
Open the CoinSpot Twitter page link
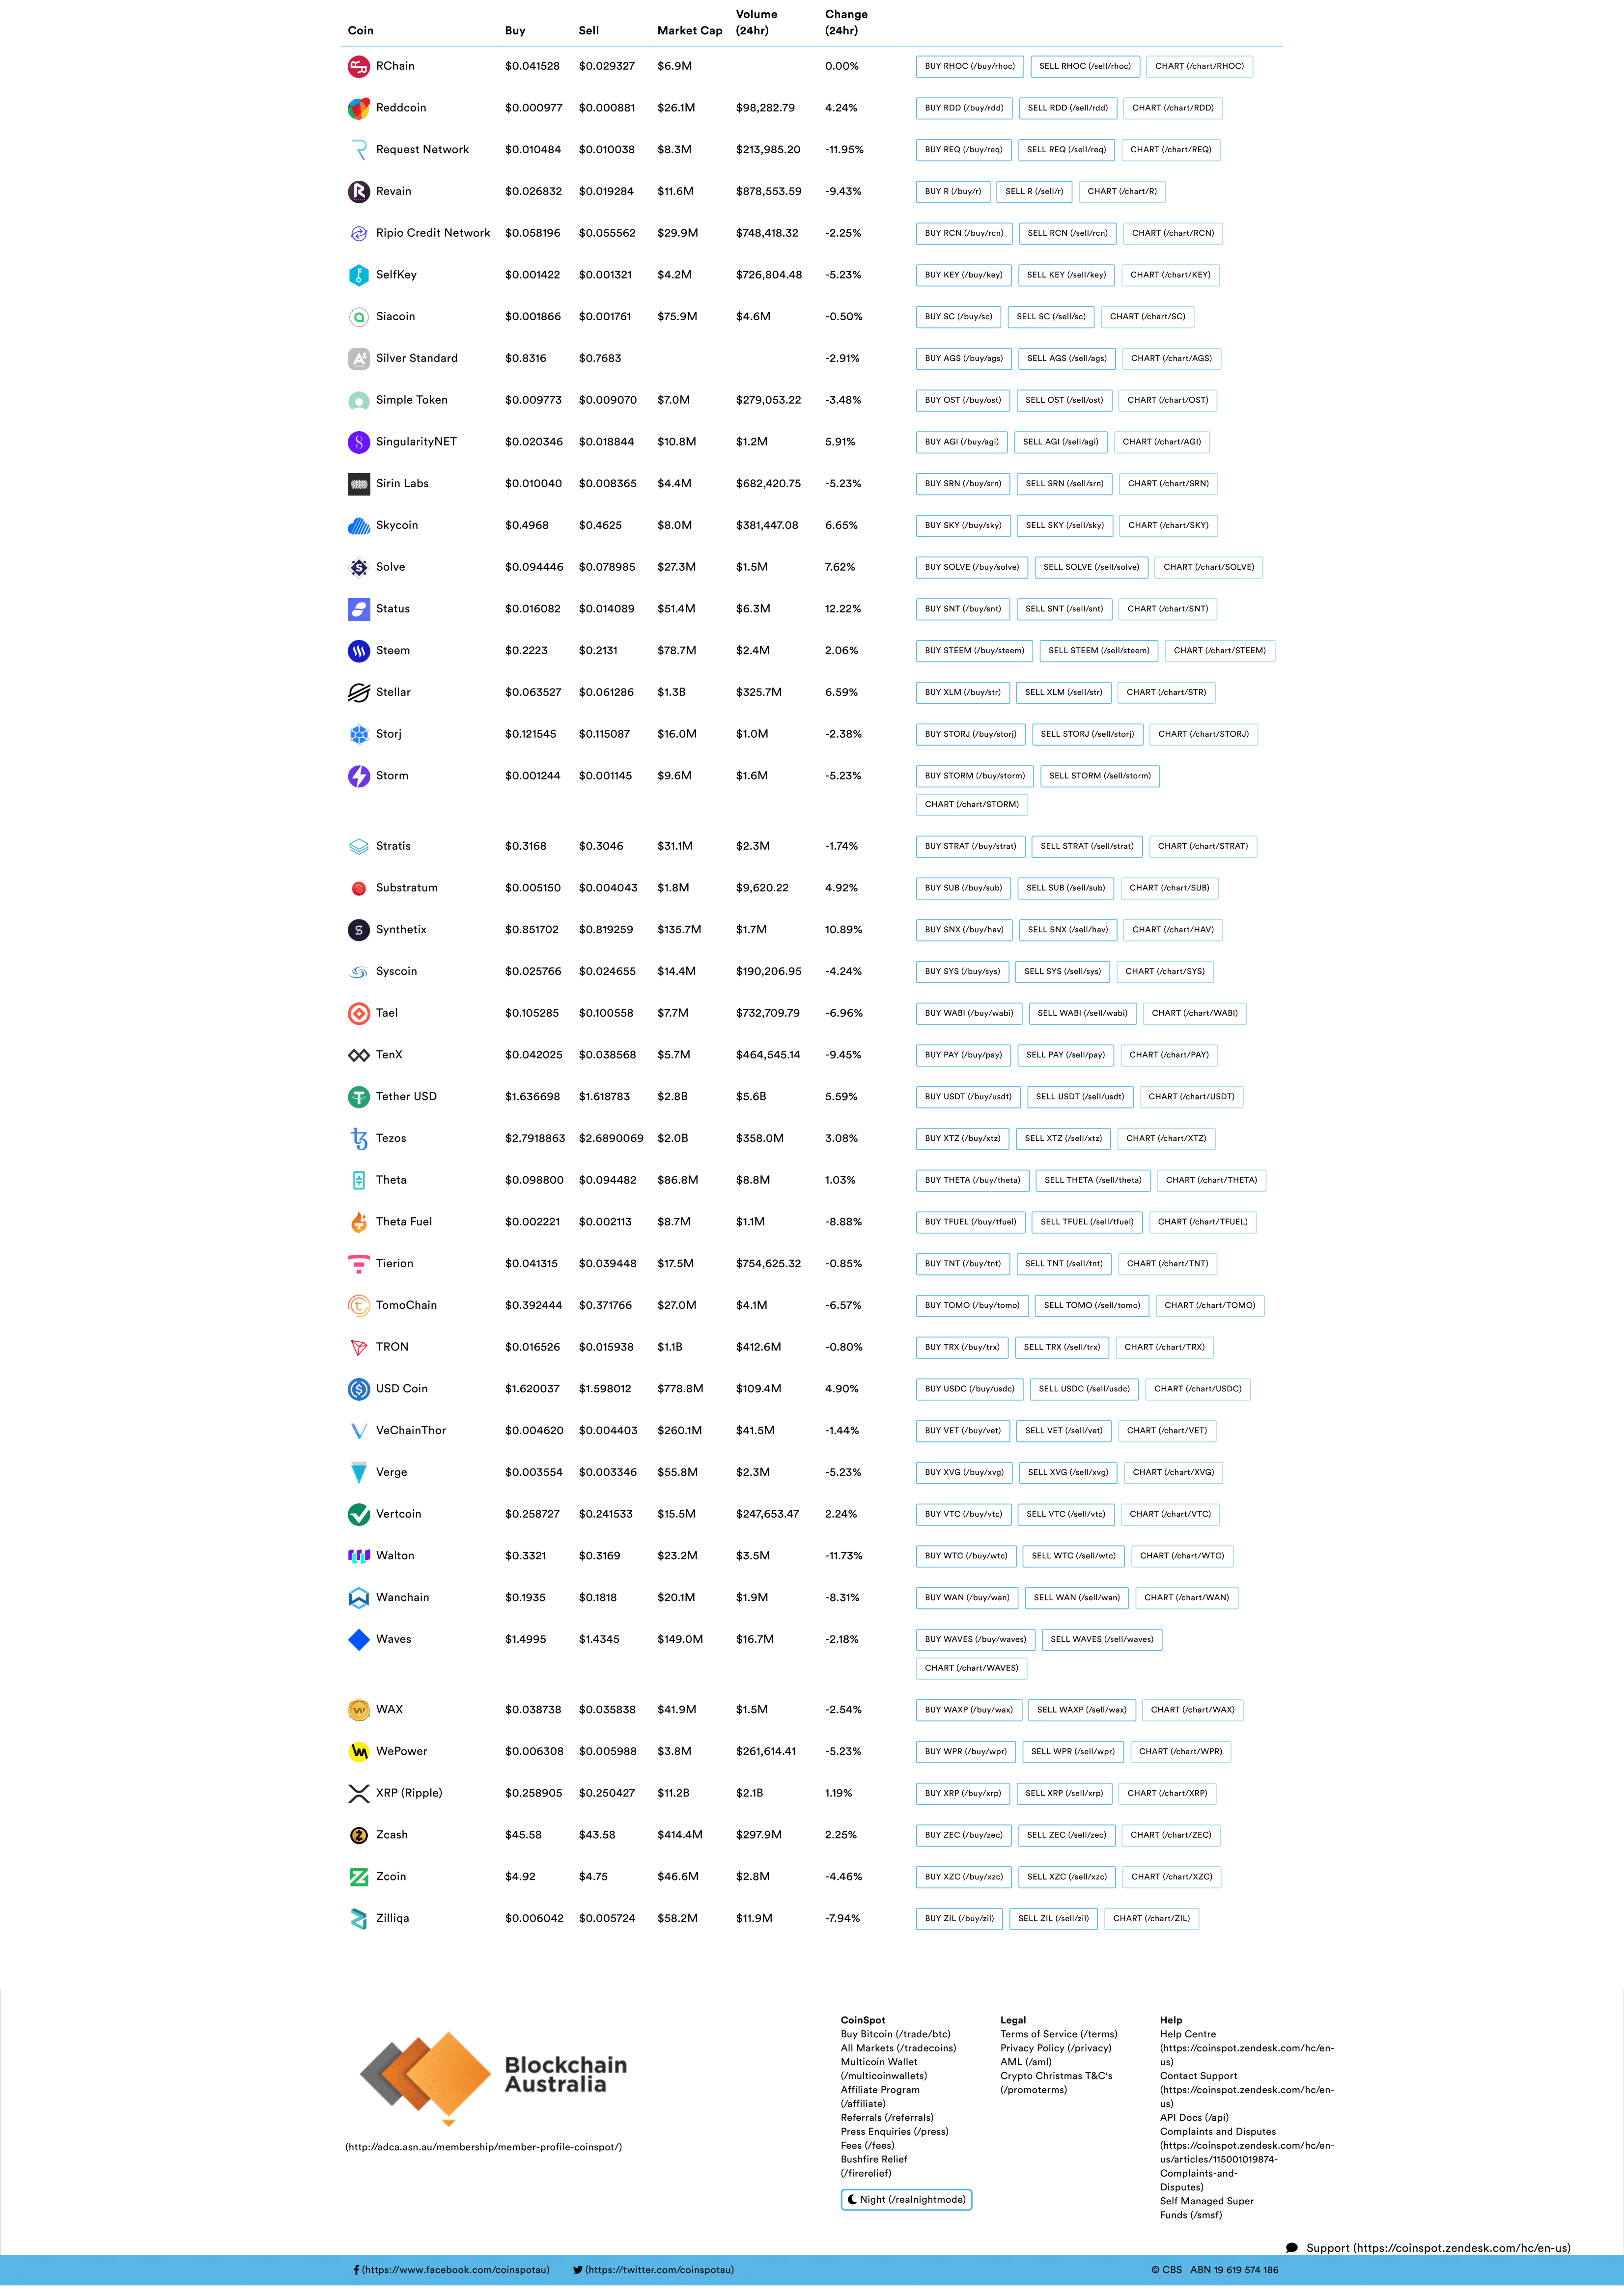[x=653, y=2270]
